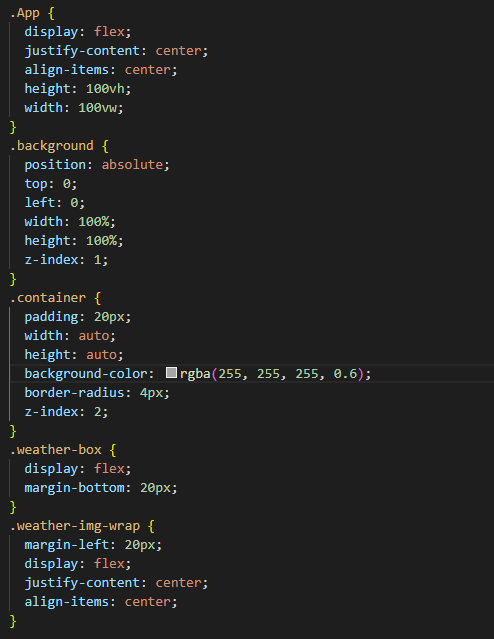The image size is (494, 639).
Task: Click the display: flex line in .weather-box
Action: (78, 469)
